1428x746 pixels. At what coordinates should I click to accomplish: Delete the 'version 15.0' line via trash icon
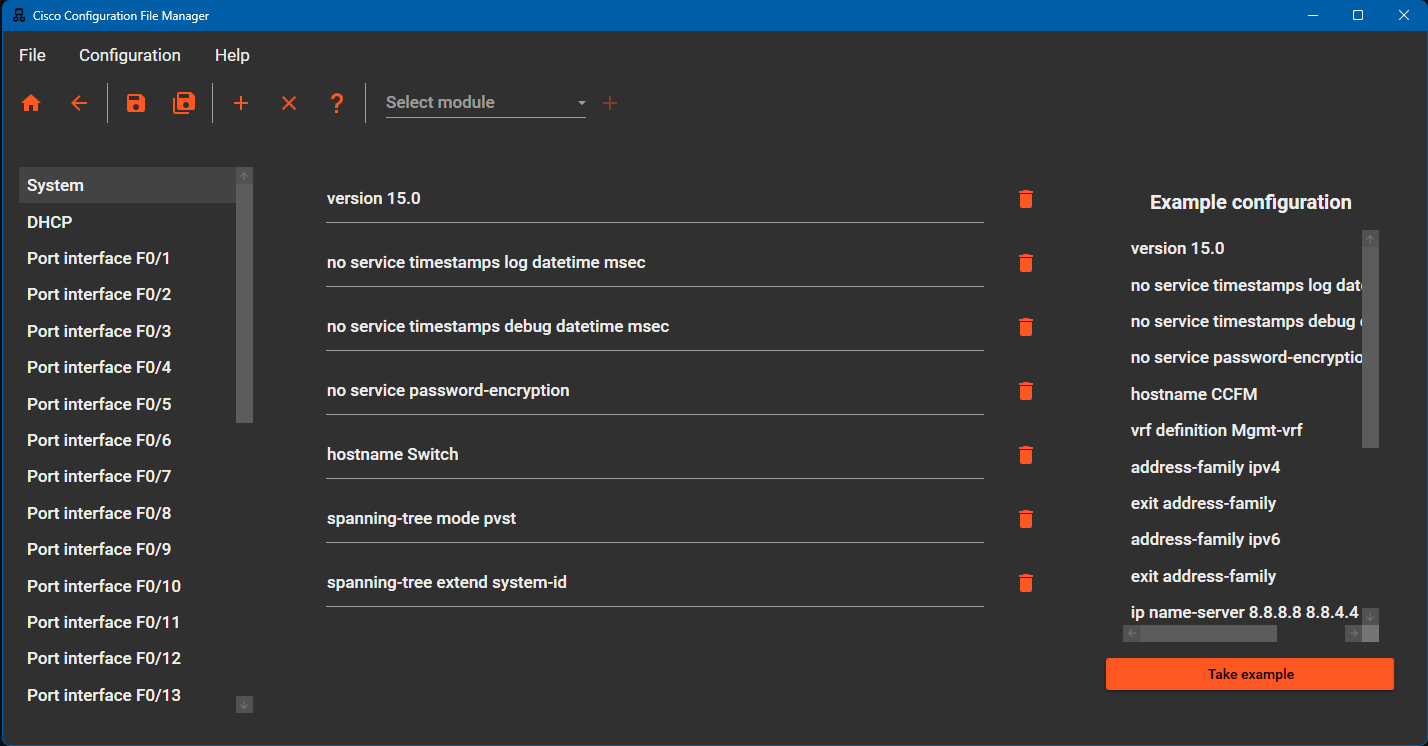1025,199
